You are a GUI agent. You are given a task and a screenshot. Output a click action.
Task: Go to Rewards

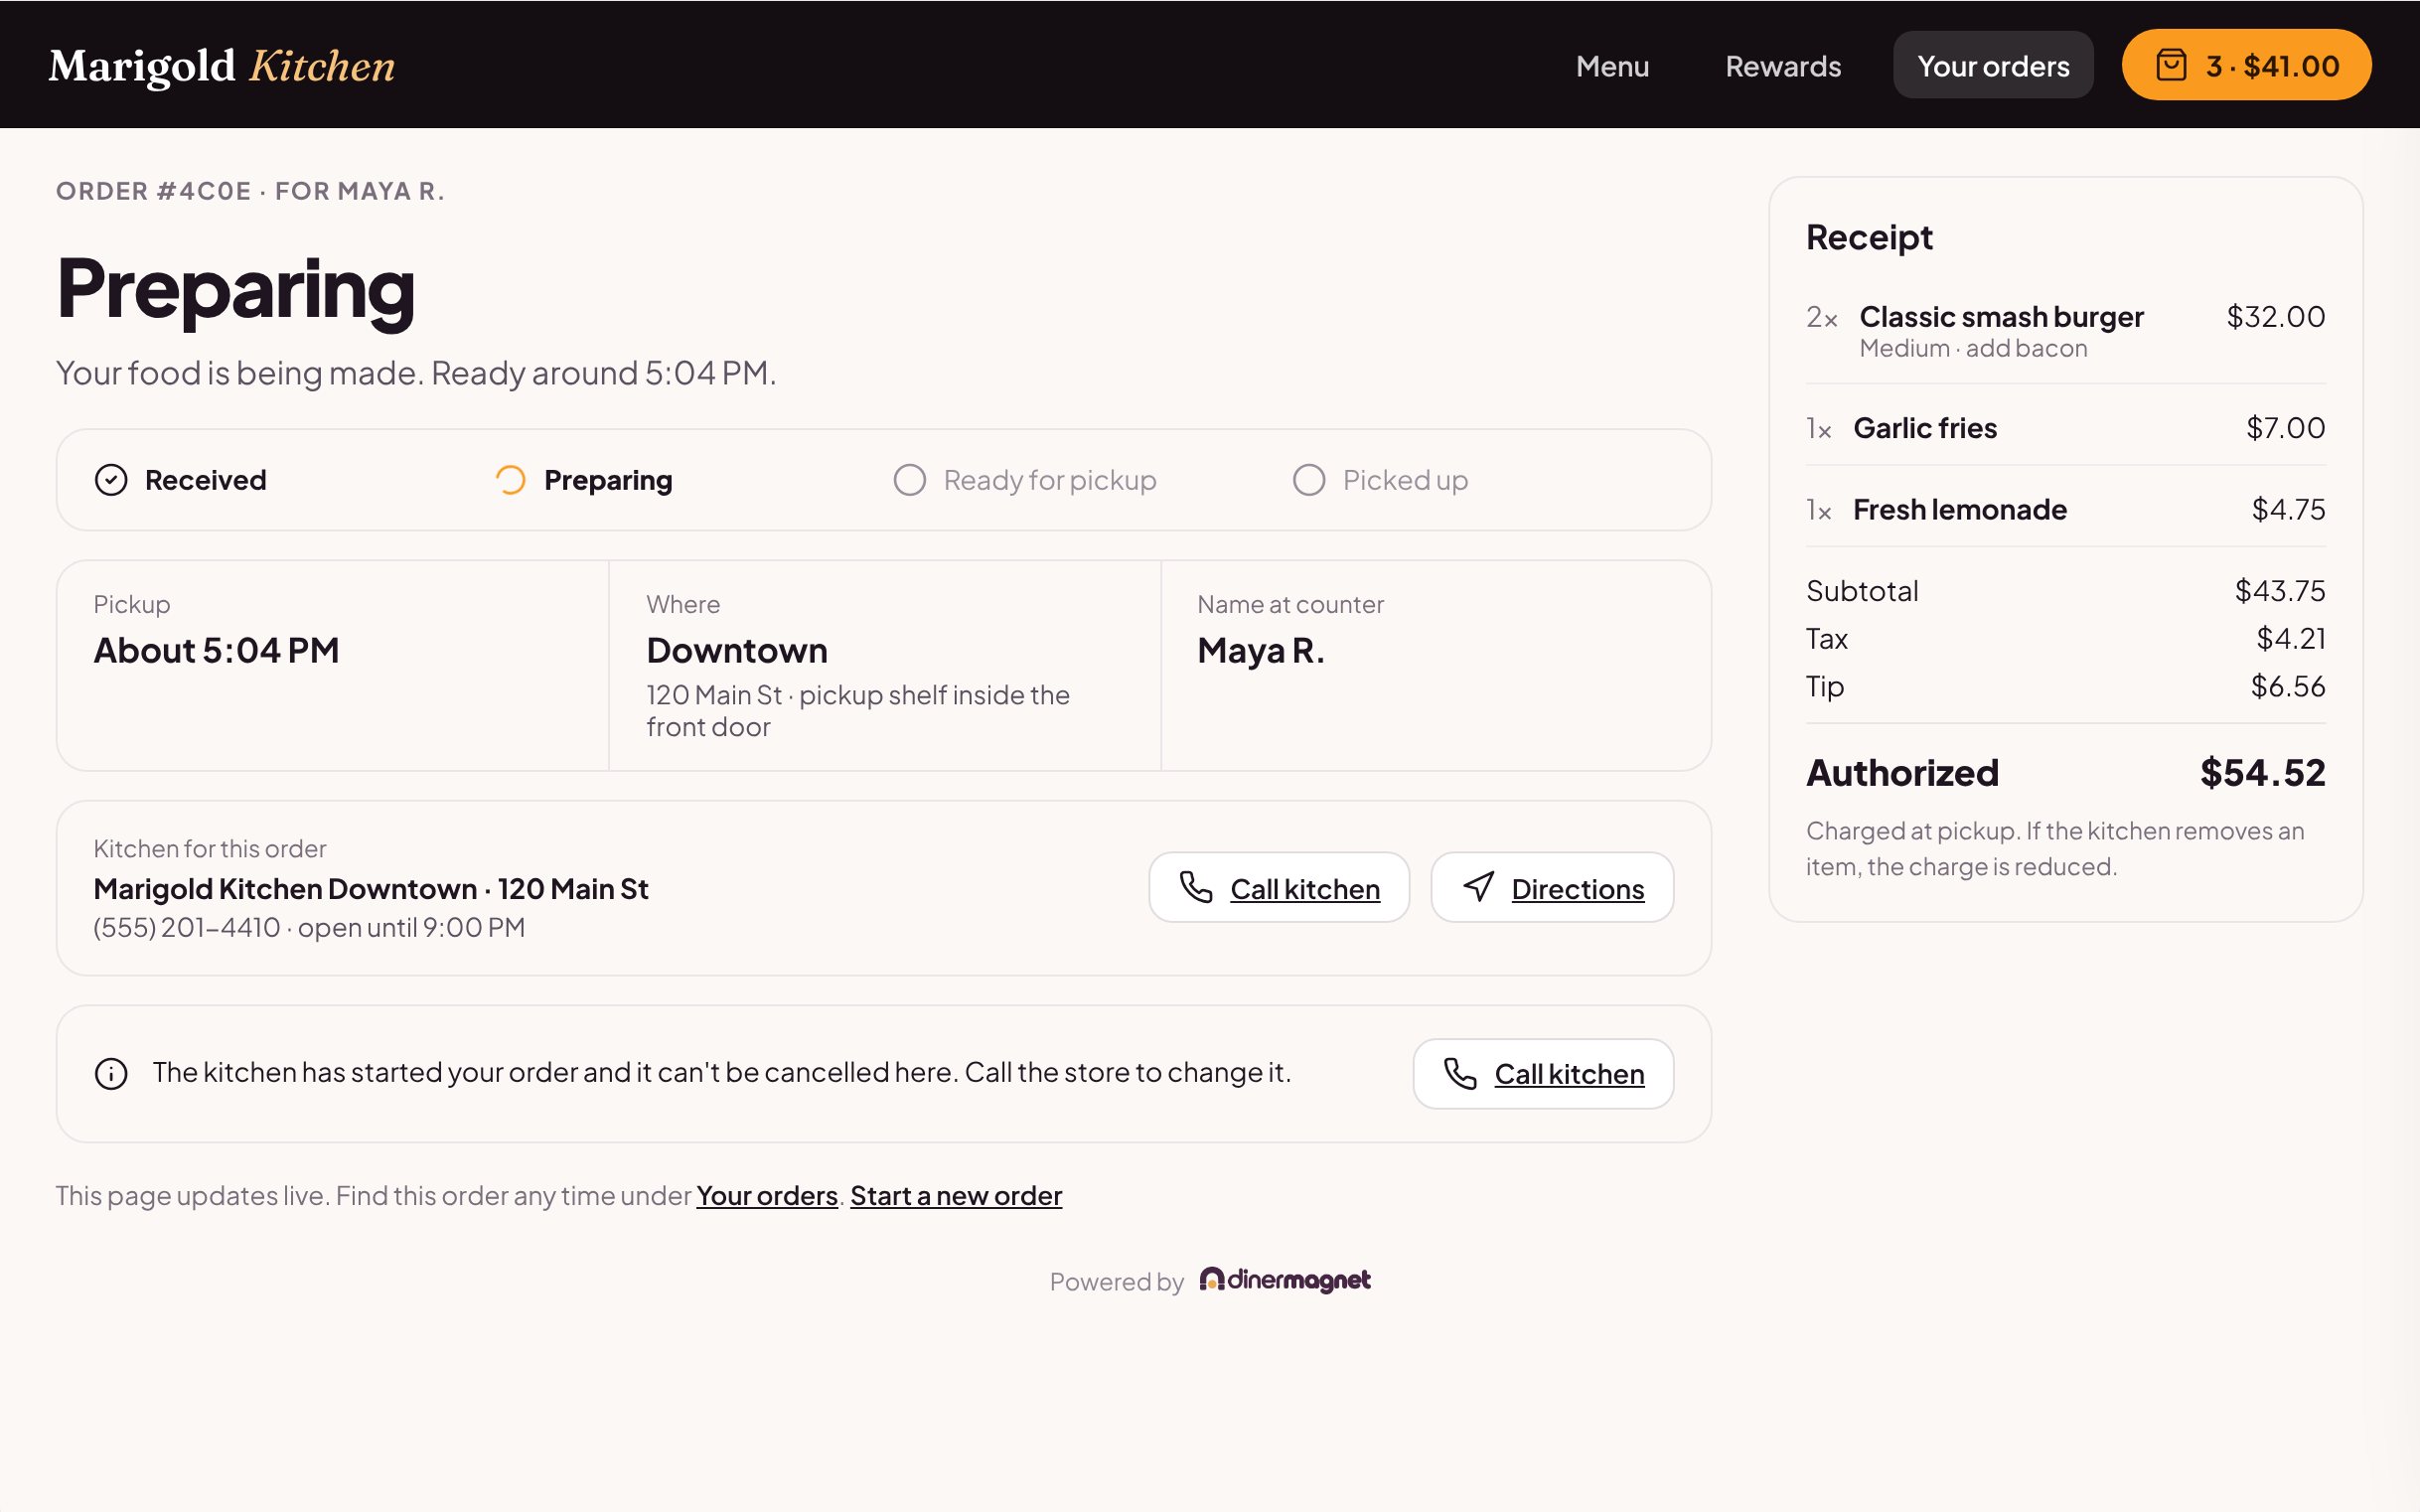click(1783, 66)
